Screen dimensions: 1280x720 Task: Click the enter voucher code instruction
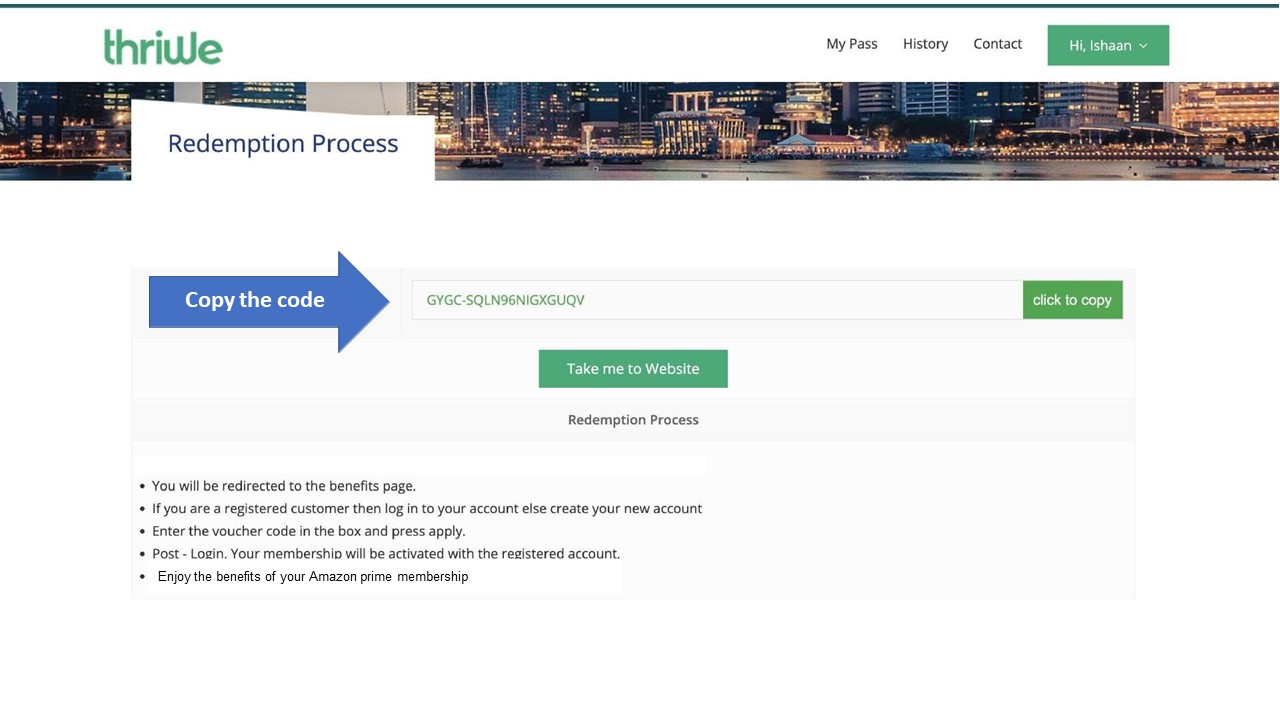308,531
